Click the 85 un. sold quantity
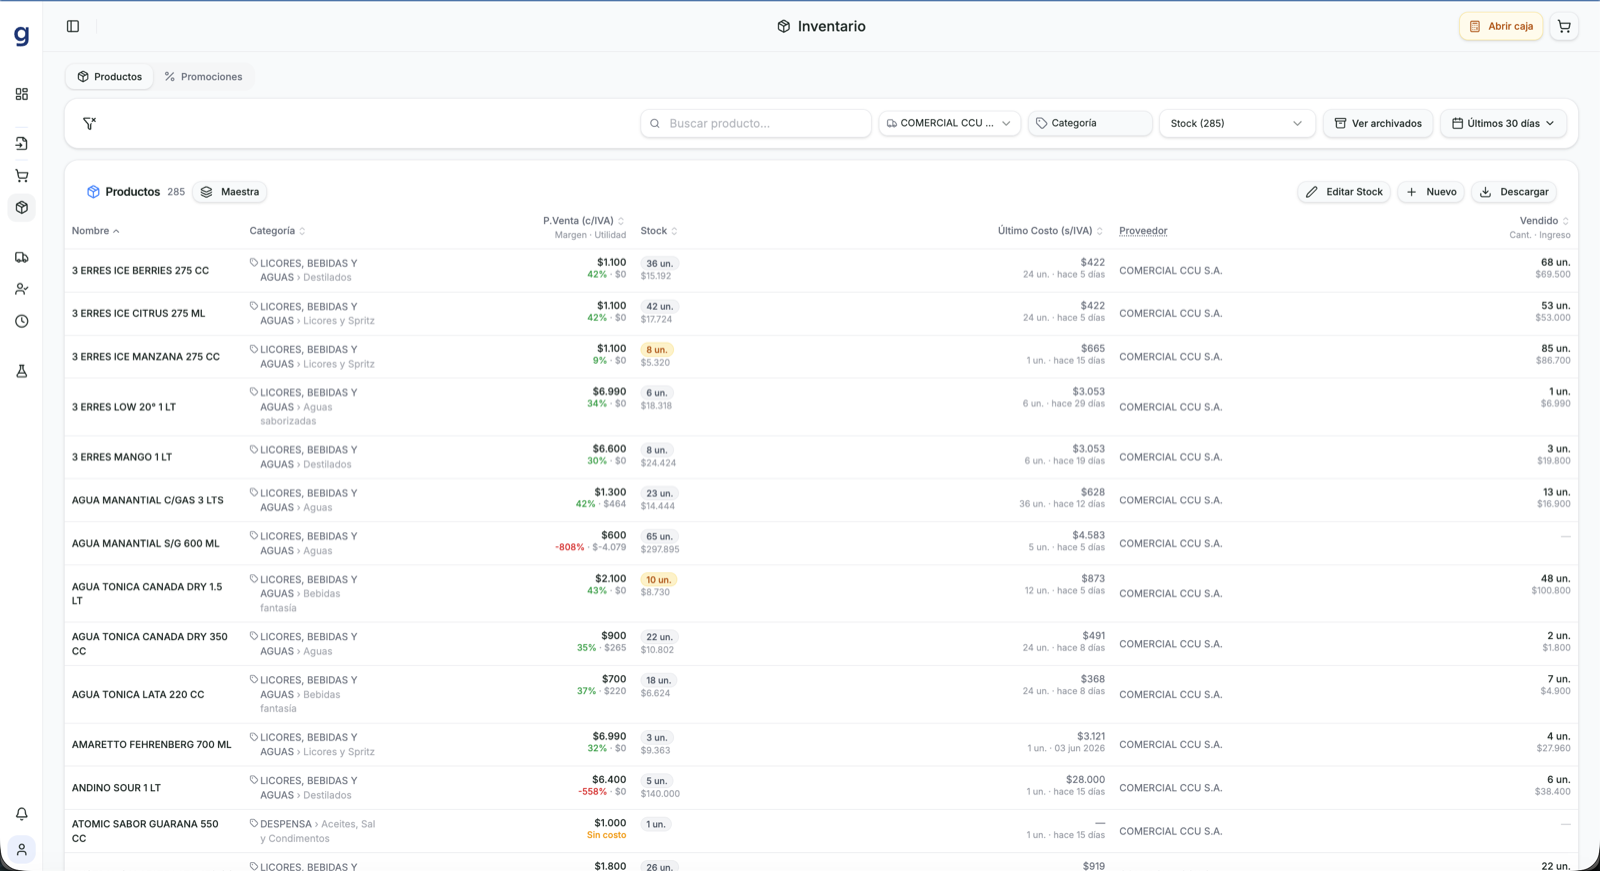1600x871 pixels. pos(1556,349)
